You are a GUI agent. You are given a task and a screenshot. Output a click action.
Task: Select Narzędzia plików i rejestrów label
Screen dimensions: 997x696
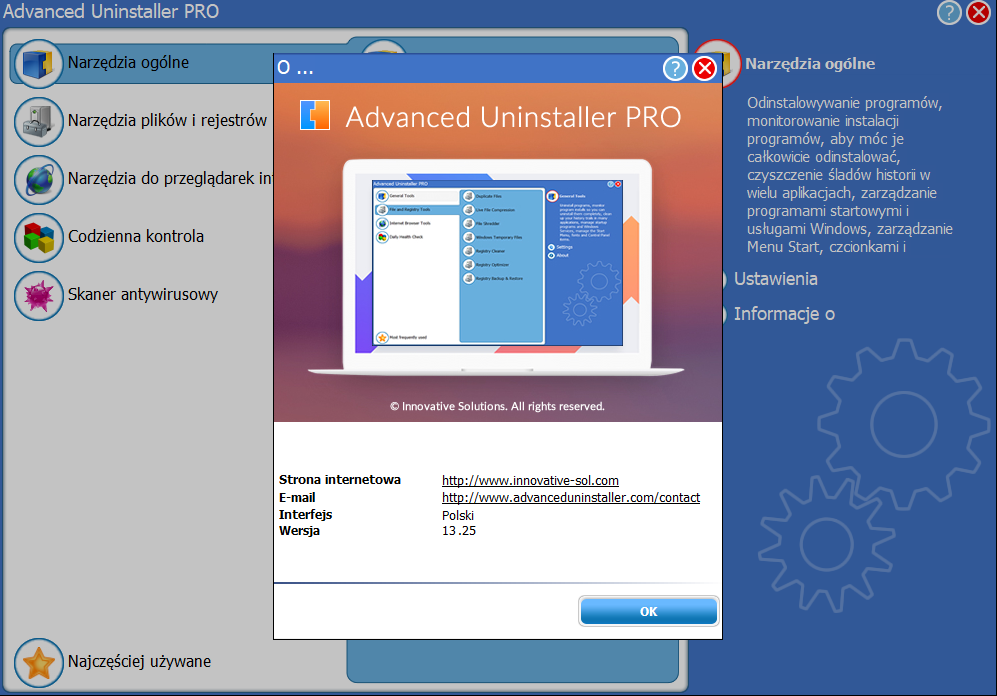point(167,120)
